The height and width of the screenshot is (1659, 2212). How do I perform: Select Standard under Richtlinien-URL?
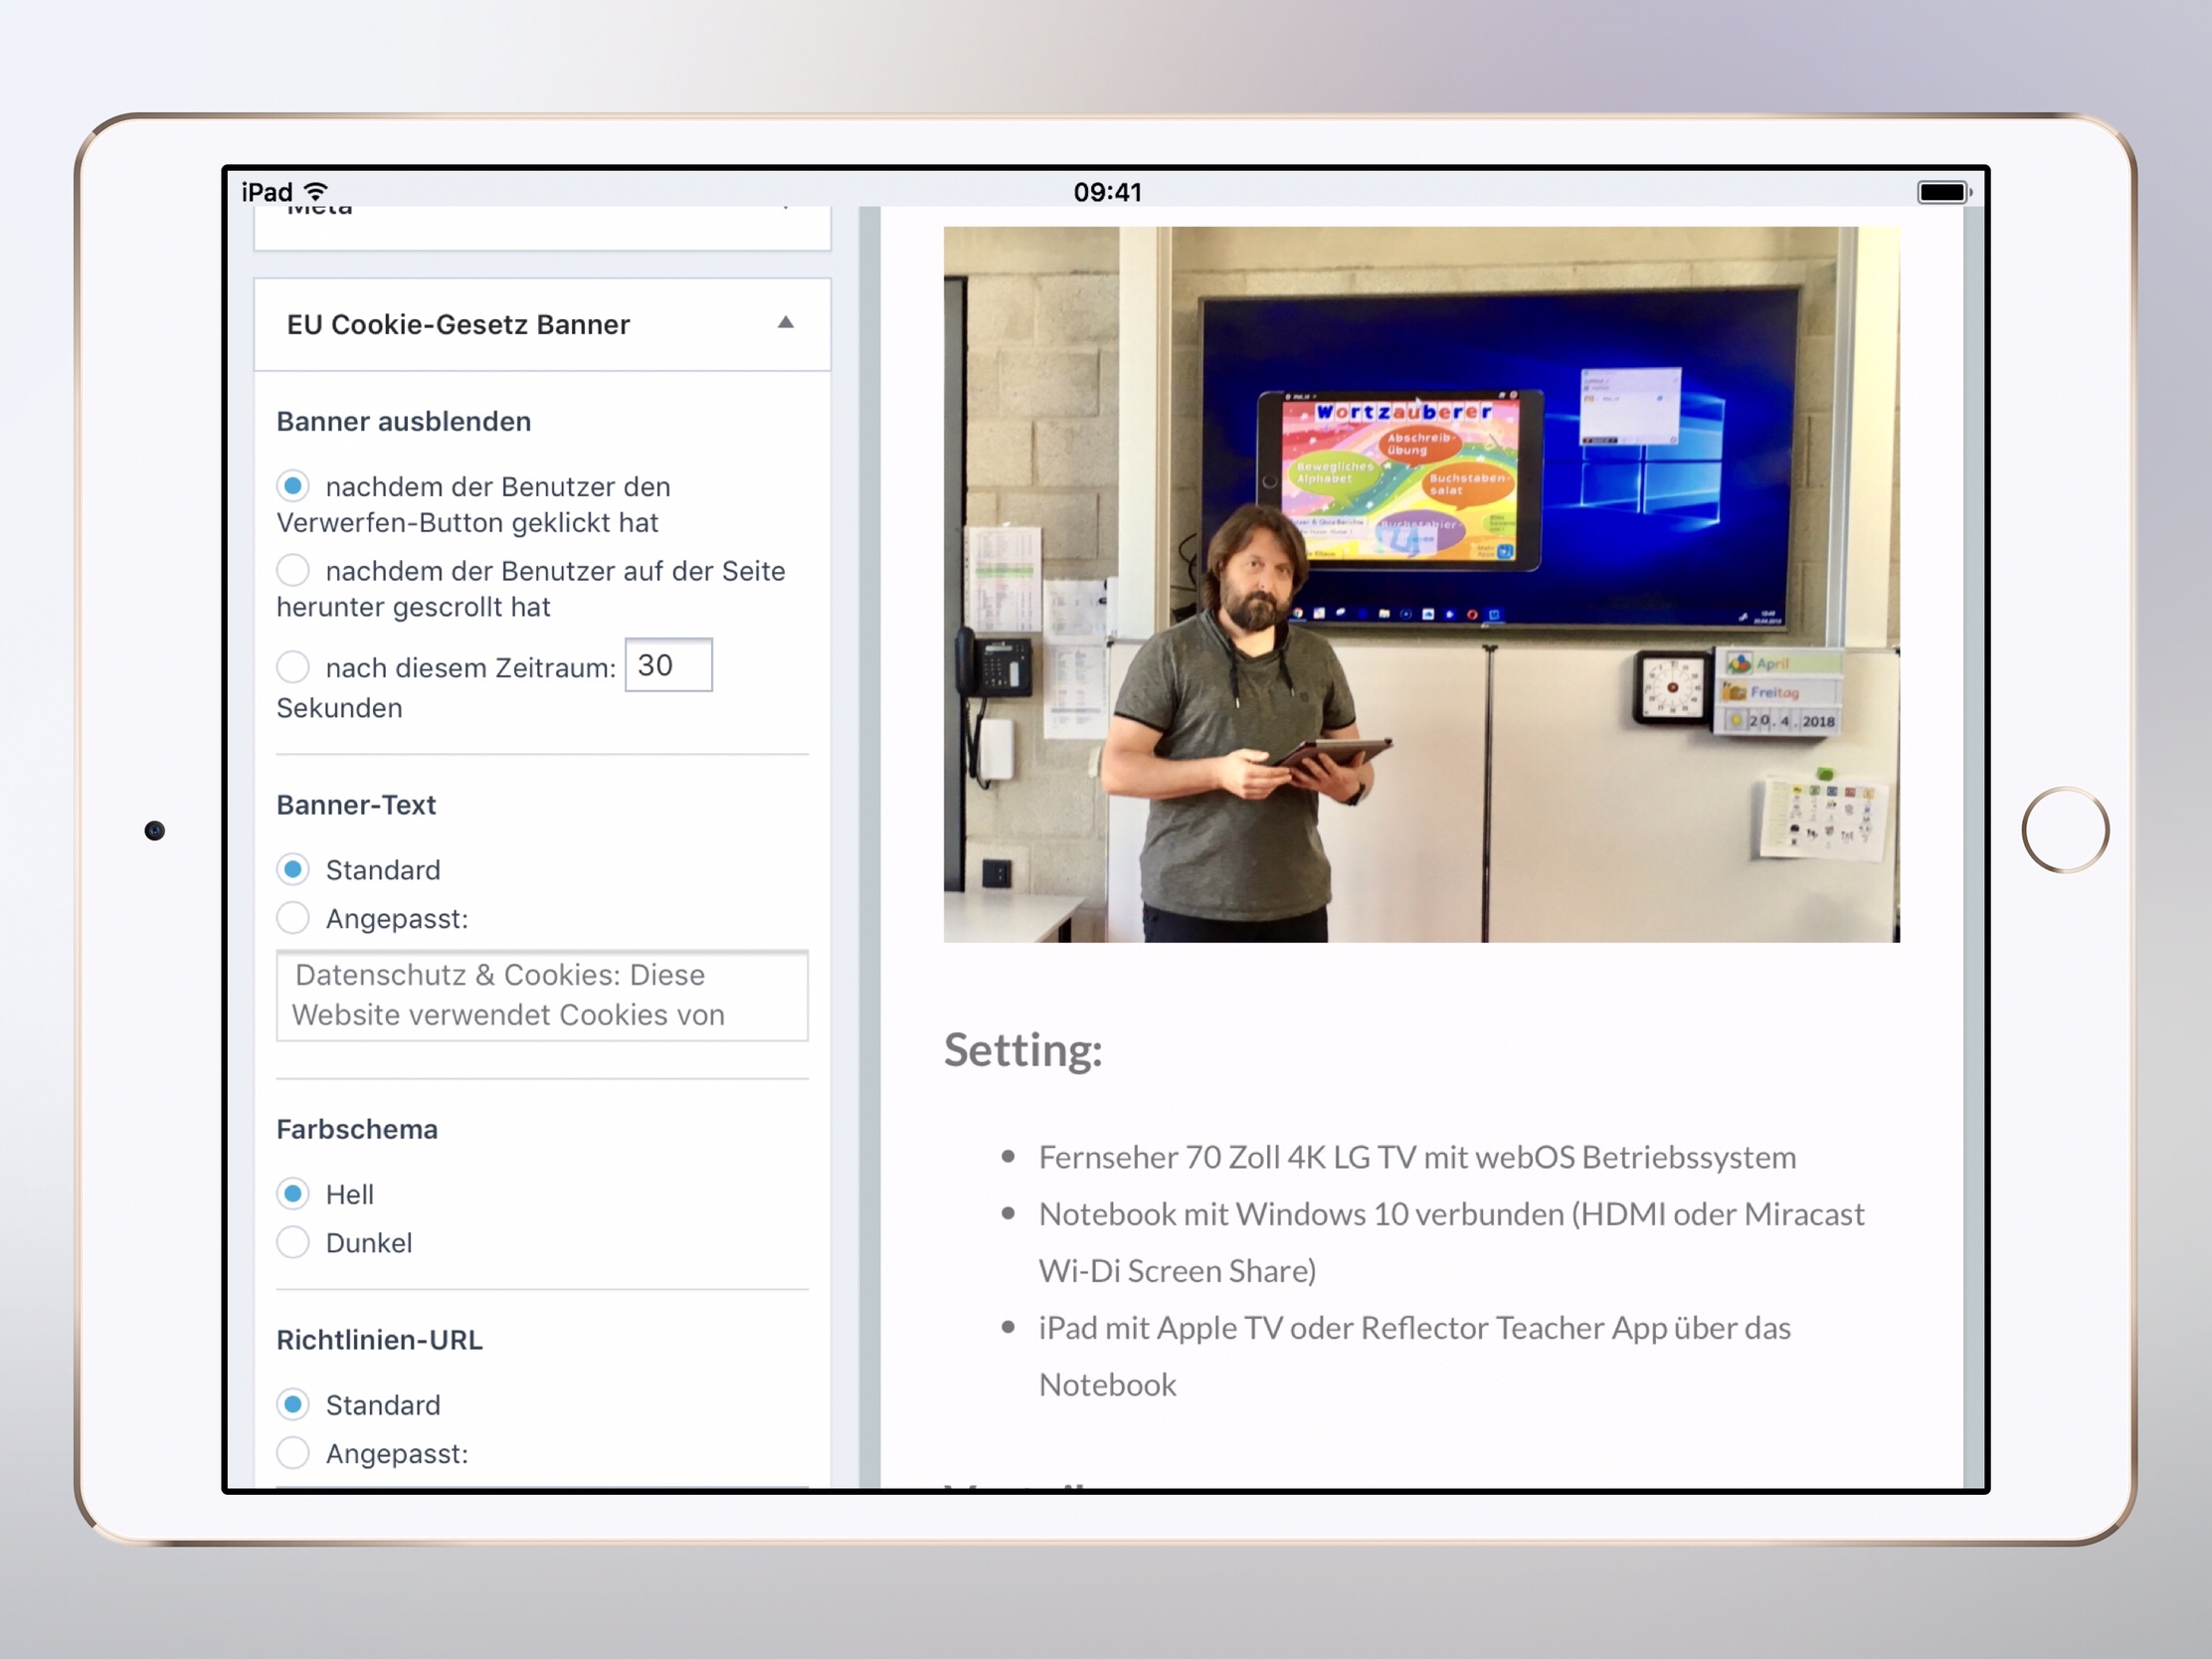click(293, 1404)
